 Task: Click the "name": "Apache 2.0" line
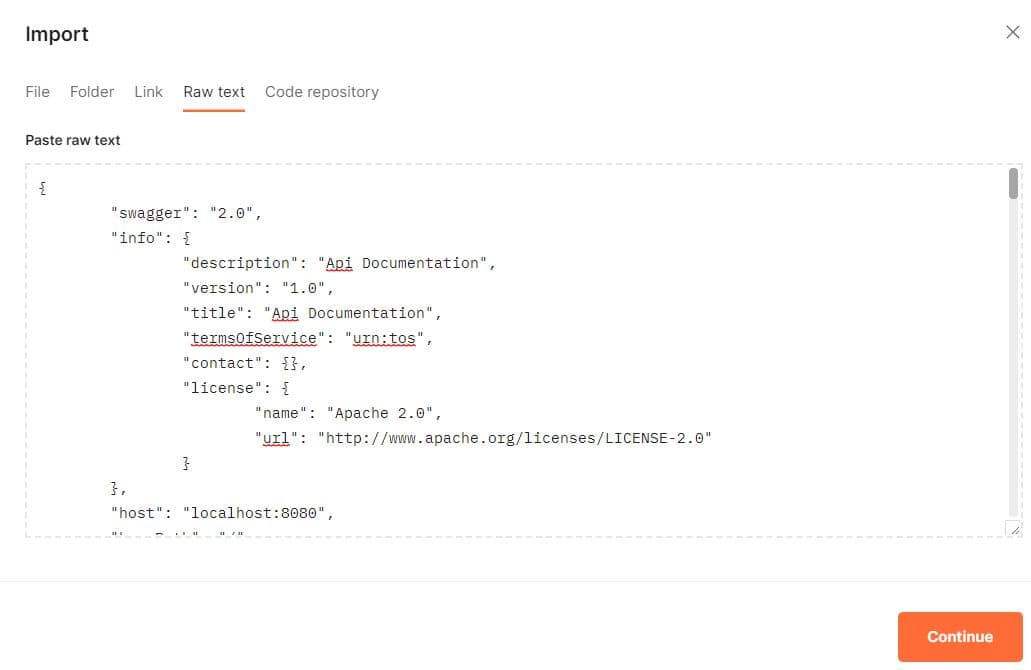347,413
